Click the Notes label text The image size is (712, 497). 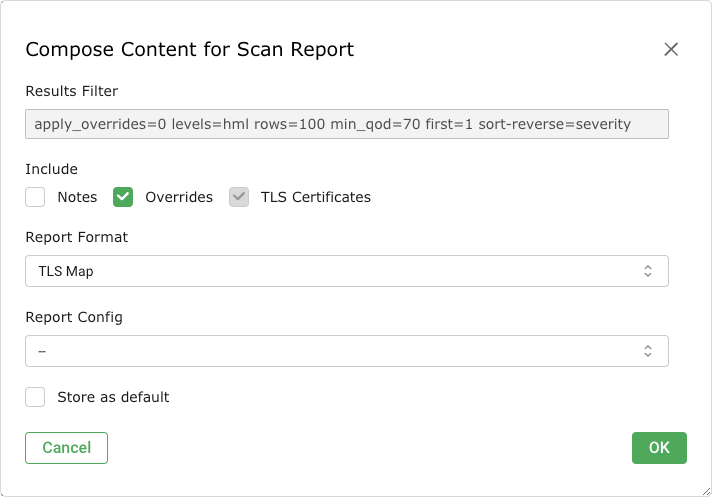click(77, 197)
